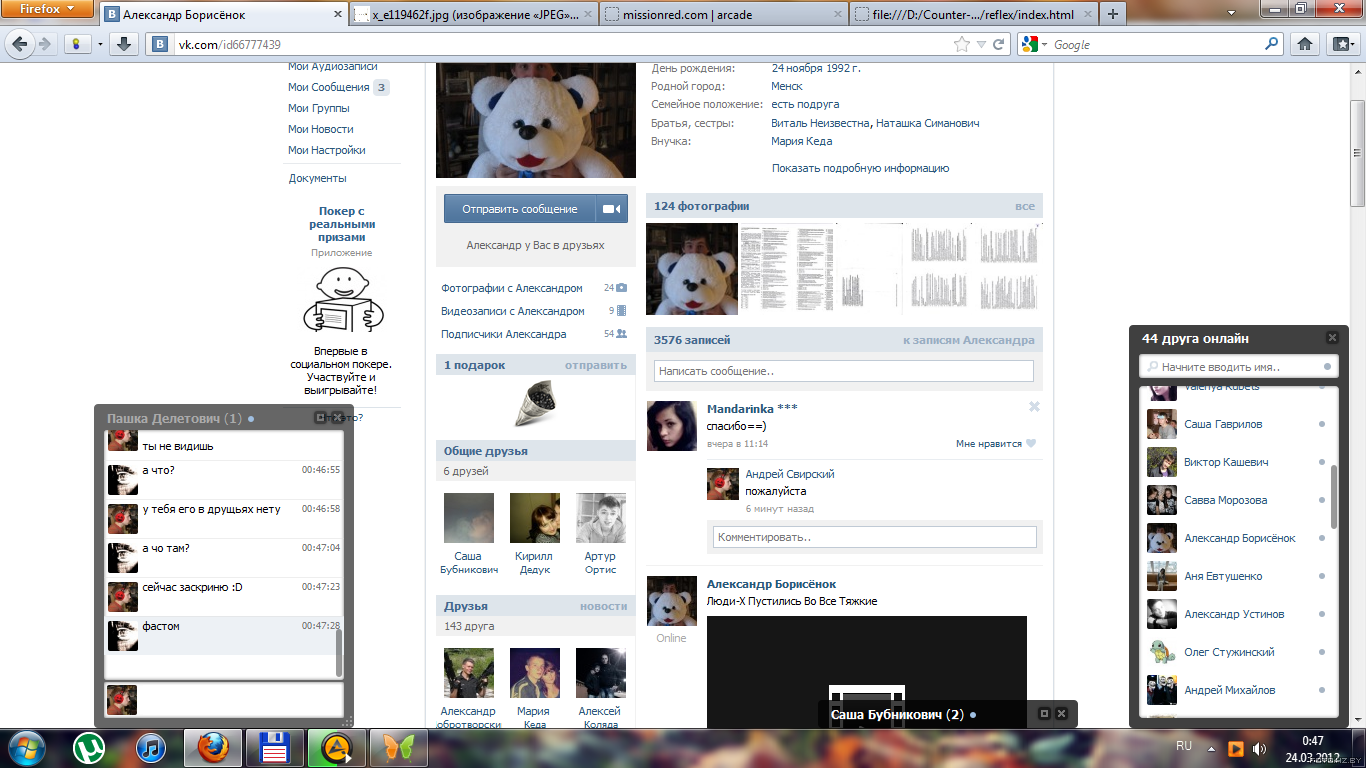Viewport: 1366px width, 768px height.
Task: Click the Мария Кеда granddaughter link
Action: 802,141
